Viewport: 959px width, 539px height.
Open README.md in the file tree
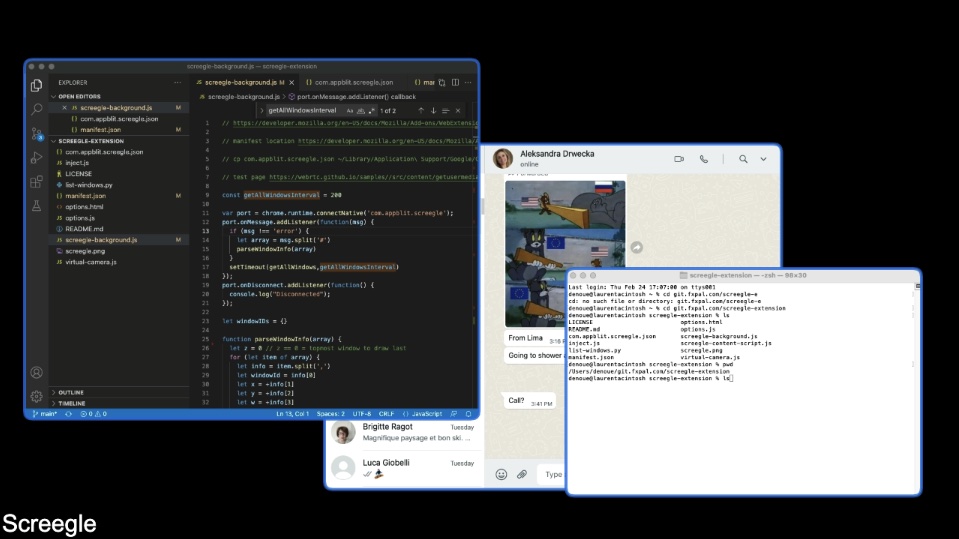(84, 229)
